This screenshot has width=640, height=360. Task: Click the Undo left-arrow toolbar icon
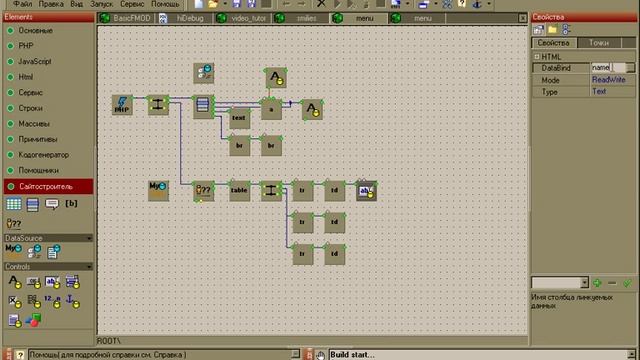[x=287, y=4]
